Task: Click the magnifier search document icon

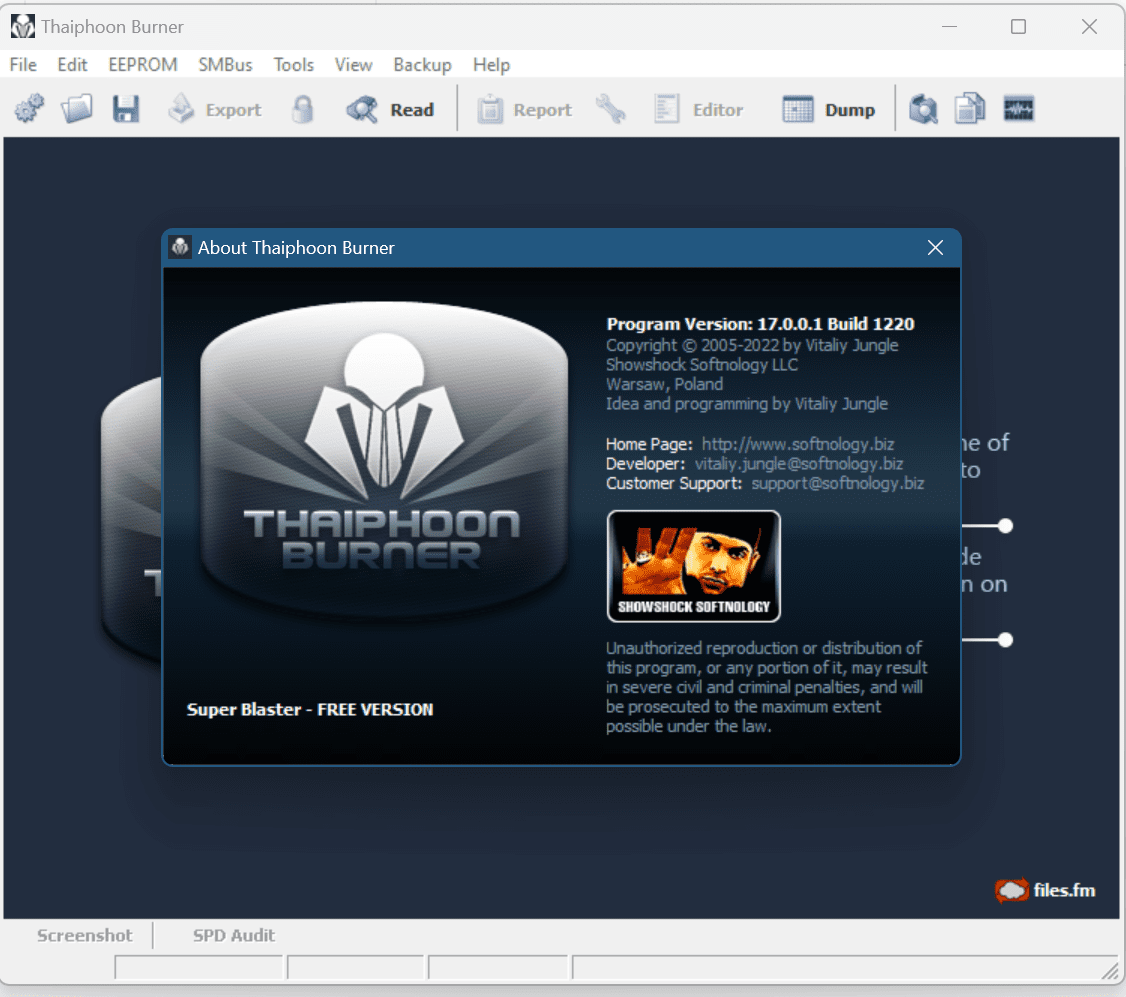Action: click(x=923, y=109)
